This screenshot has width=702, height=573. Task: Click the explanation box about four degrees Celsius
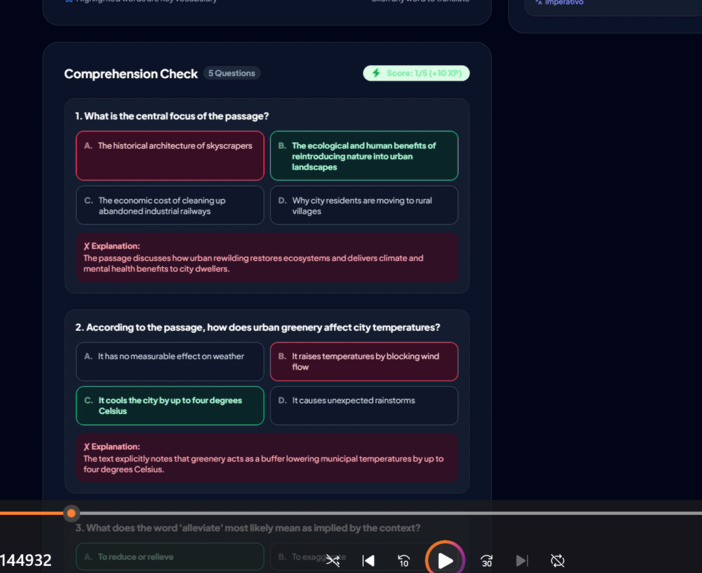[267, 458]
